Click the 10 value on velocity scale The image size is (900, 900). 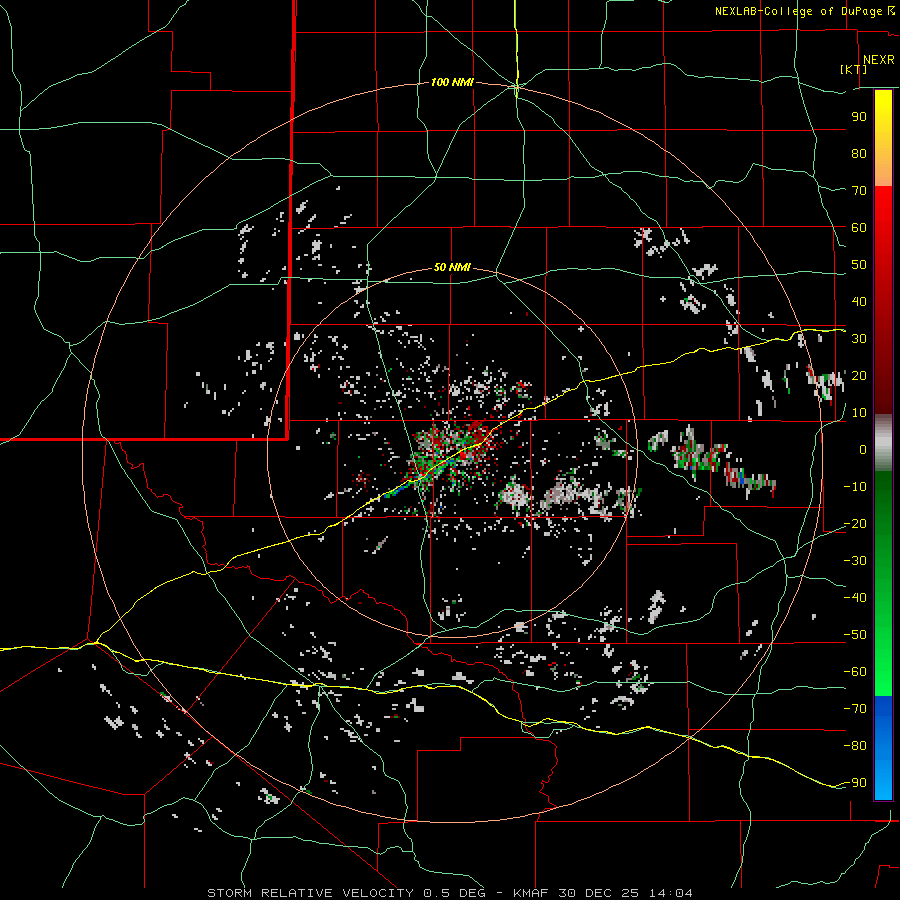click(x=859, y=413)
